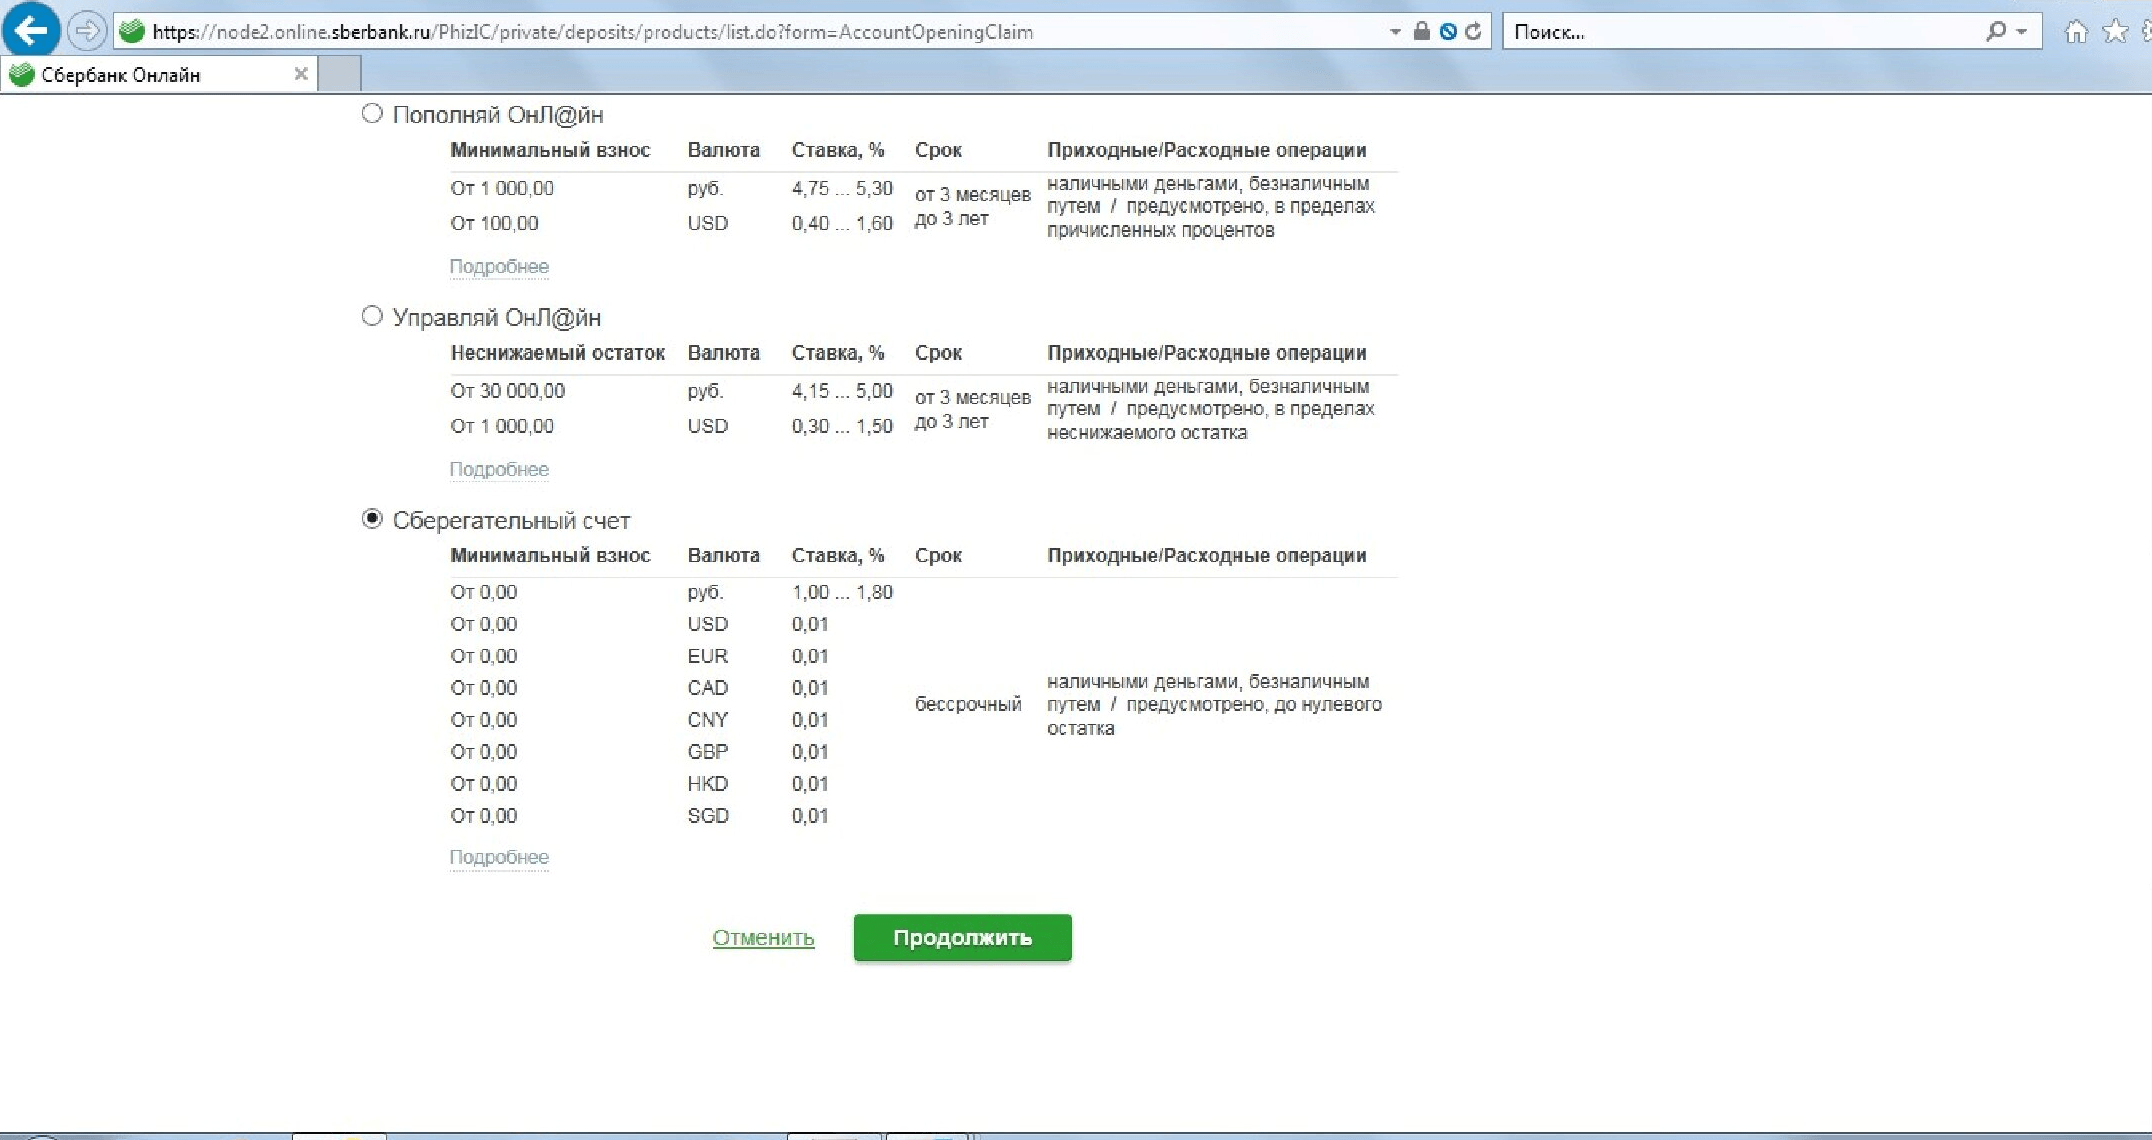Click the rate value 0,30 ... 1,50
The width and height of the screenshot is (2152, 1140).
(x=842, y=426)
